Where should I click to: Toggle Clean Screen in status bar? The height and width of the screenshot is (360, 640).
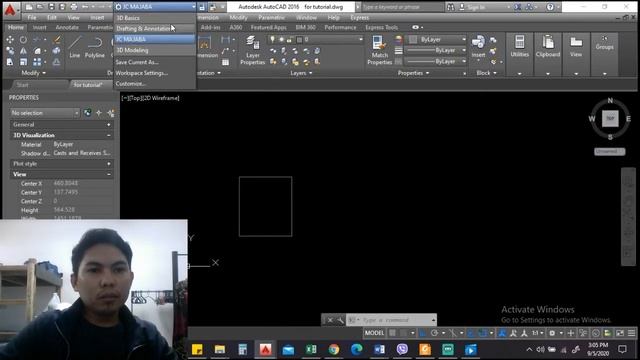pyautogui.click(x=620, y=333)
